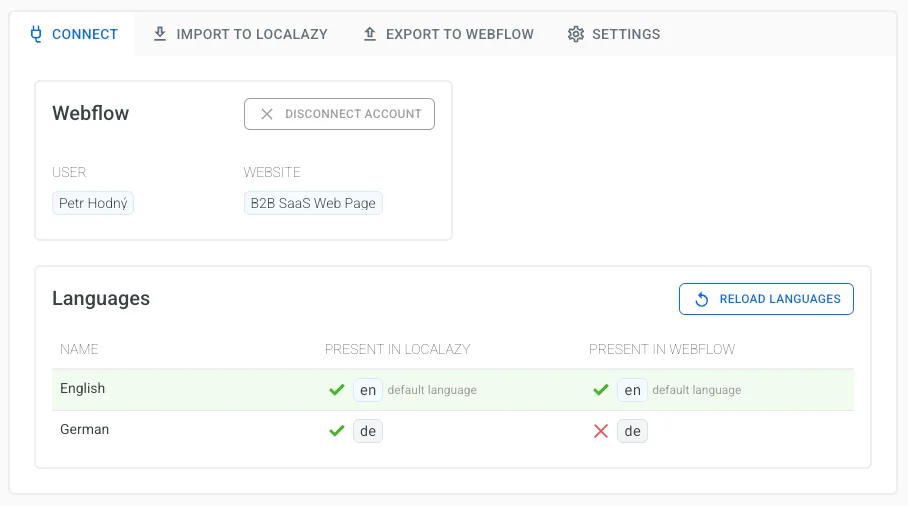908x506 pixels.
Task: Click the B2B SaaS Web Page website chip
Action: (313, 203)
